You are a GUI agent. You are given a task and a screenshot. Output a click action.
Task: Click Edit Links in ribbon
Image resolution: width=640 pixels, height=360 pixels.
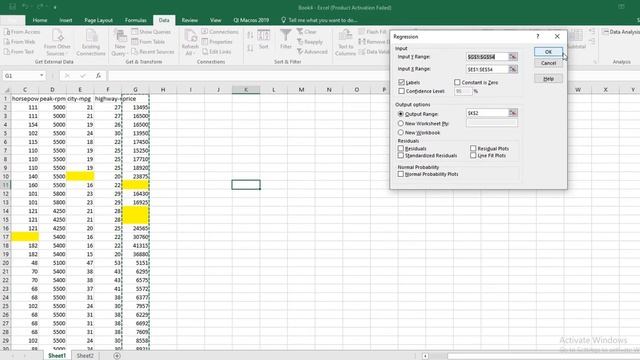216,52
